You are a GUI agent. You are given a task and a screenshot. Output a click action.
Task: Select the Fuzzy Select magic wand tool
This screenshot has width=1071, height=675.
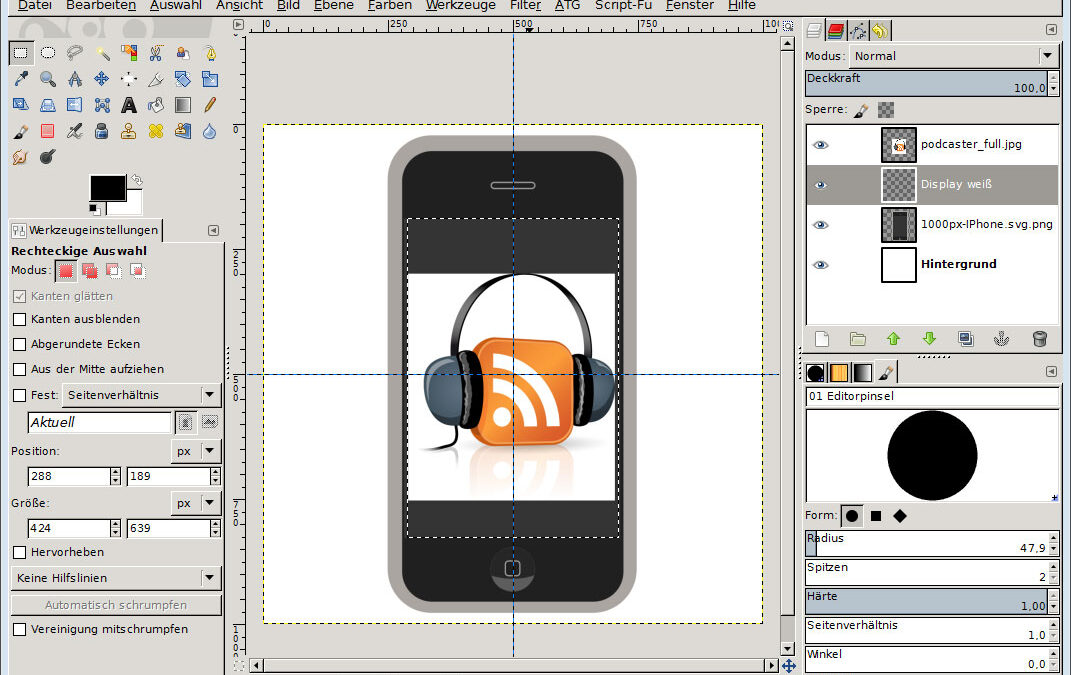102,53
